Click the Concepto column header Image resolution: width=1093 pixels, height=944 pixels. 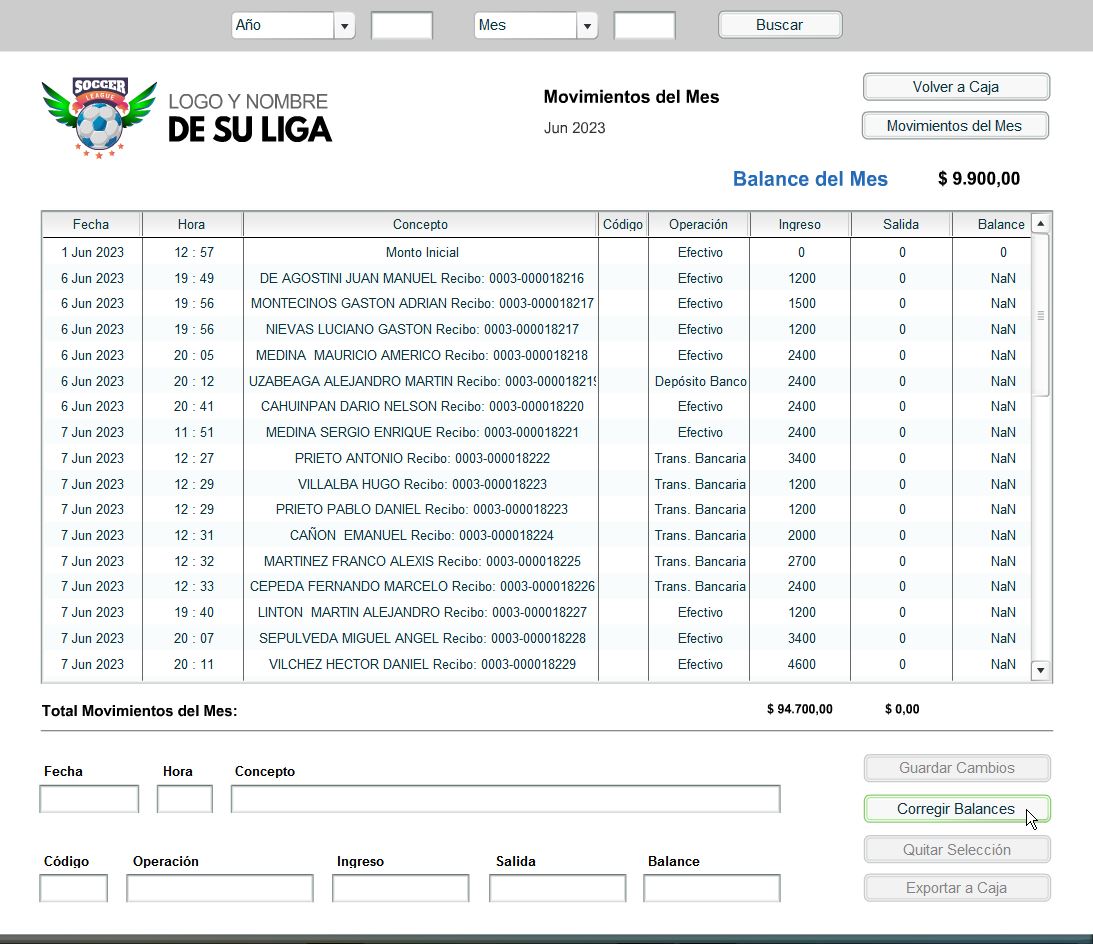point(420,224)
